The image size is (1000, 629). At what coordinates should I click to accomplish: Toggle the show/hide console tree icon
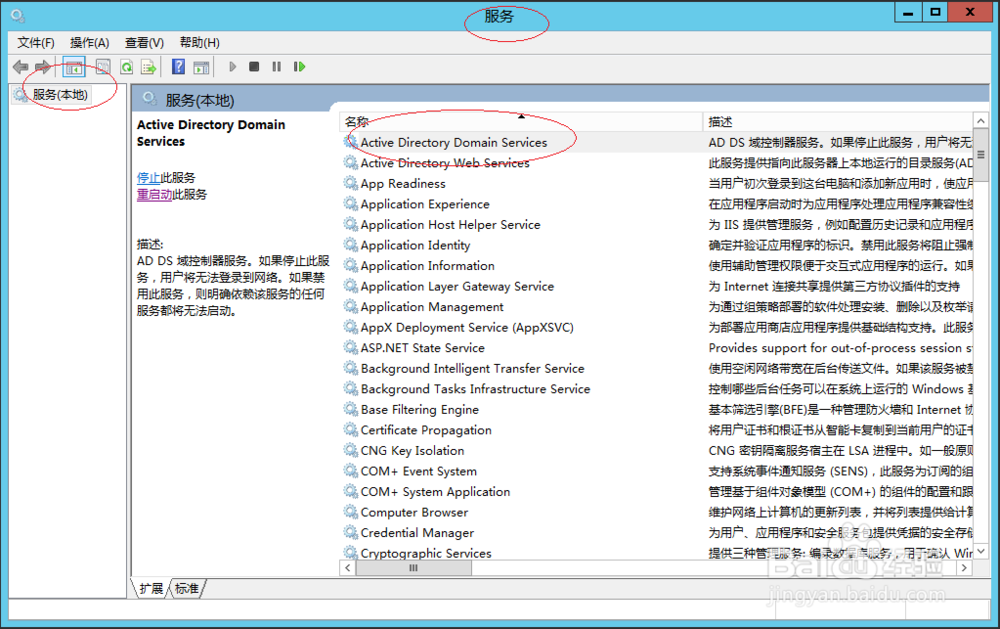click(x=74, y=66)
